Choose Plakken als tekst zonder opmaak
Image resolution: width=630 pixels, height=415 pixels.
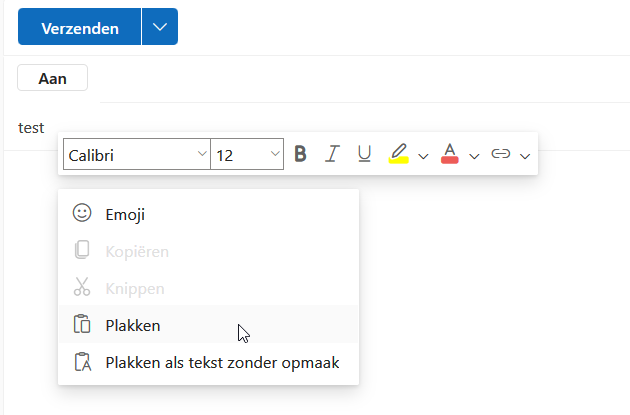click(222, 362)
